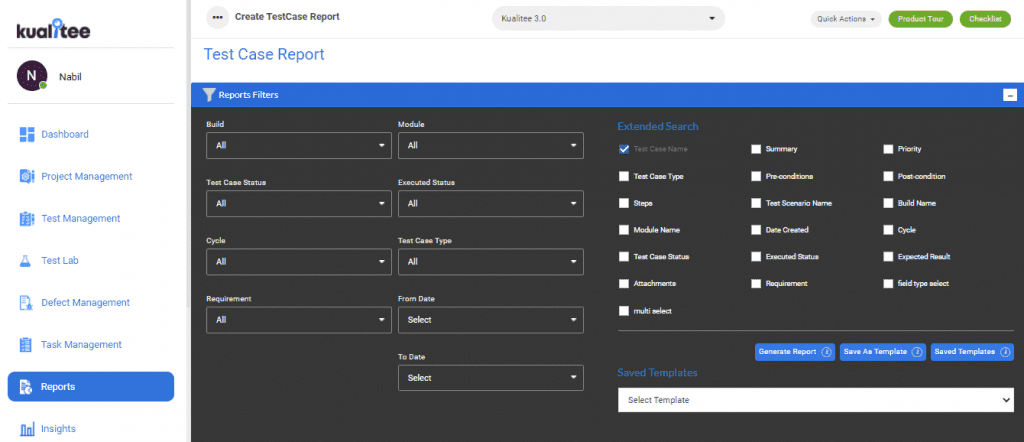Collapse Reports Filters with minus icon
This screenshot has height=442, width=1024.
(1010, 95)
